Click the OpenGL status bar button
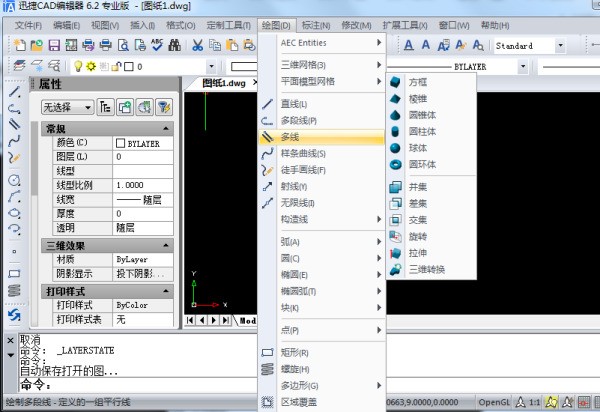Viewport: 600px width, 412px height. pos(494,402)
